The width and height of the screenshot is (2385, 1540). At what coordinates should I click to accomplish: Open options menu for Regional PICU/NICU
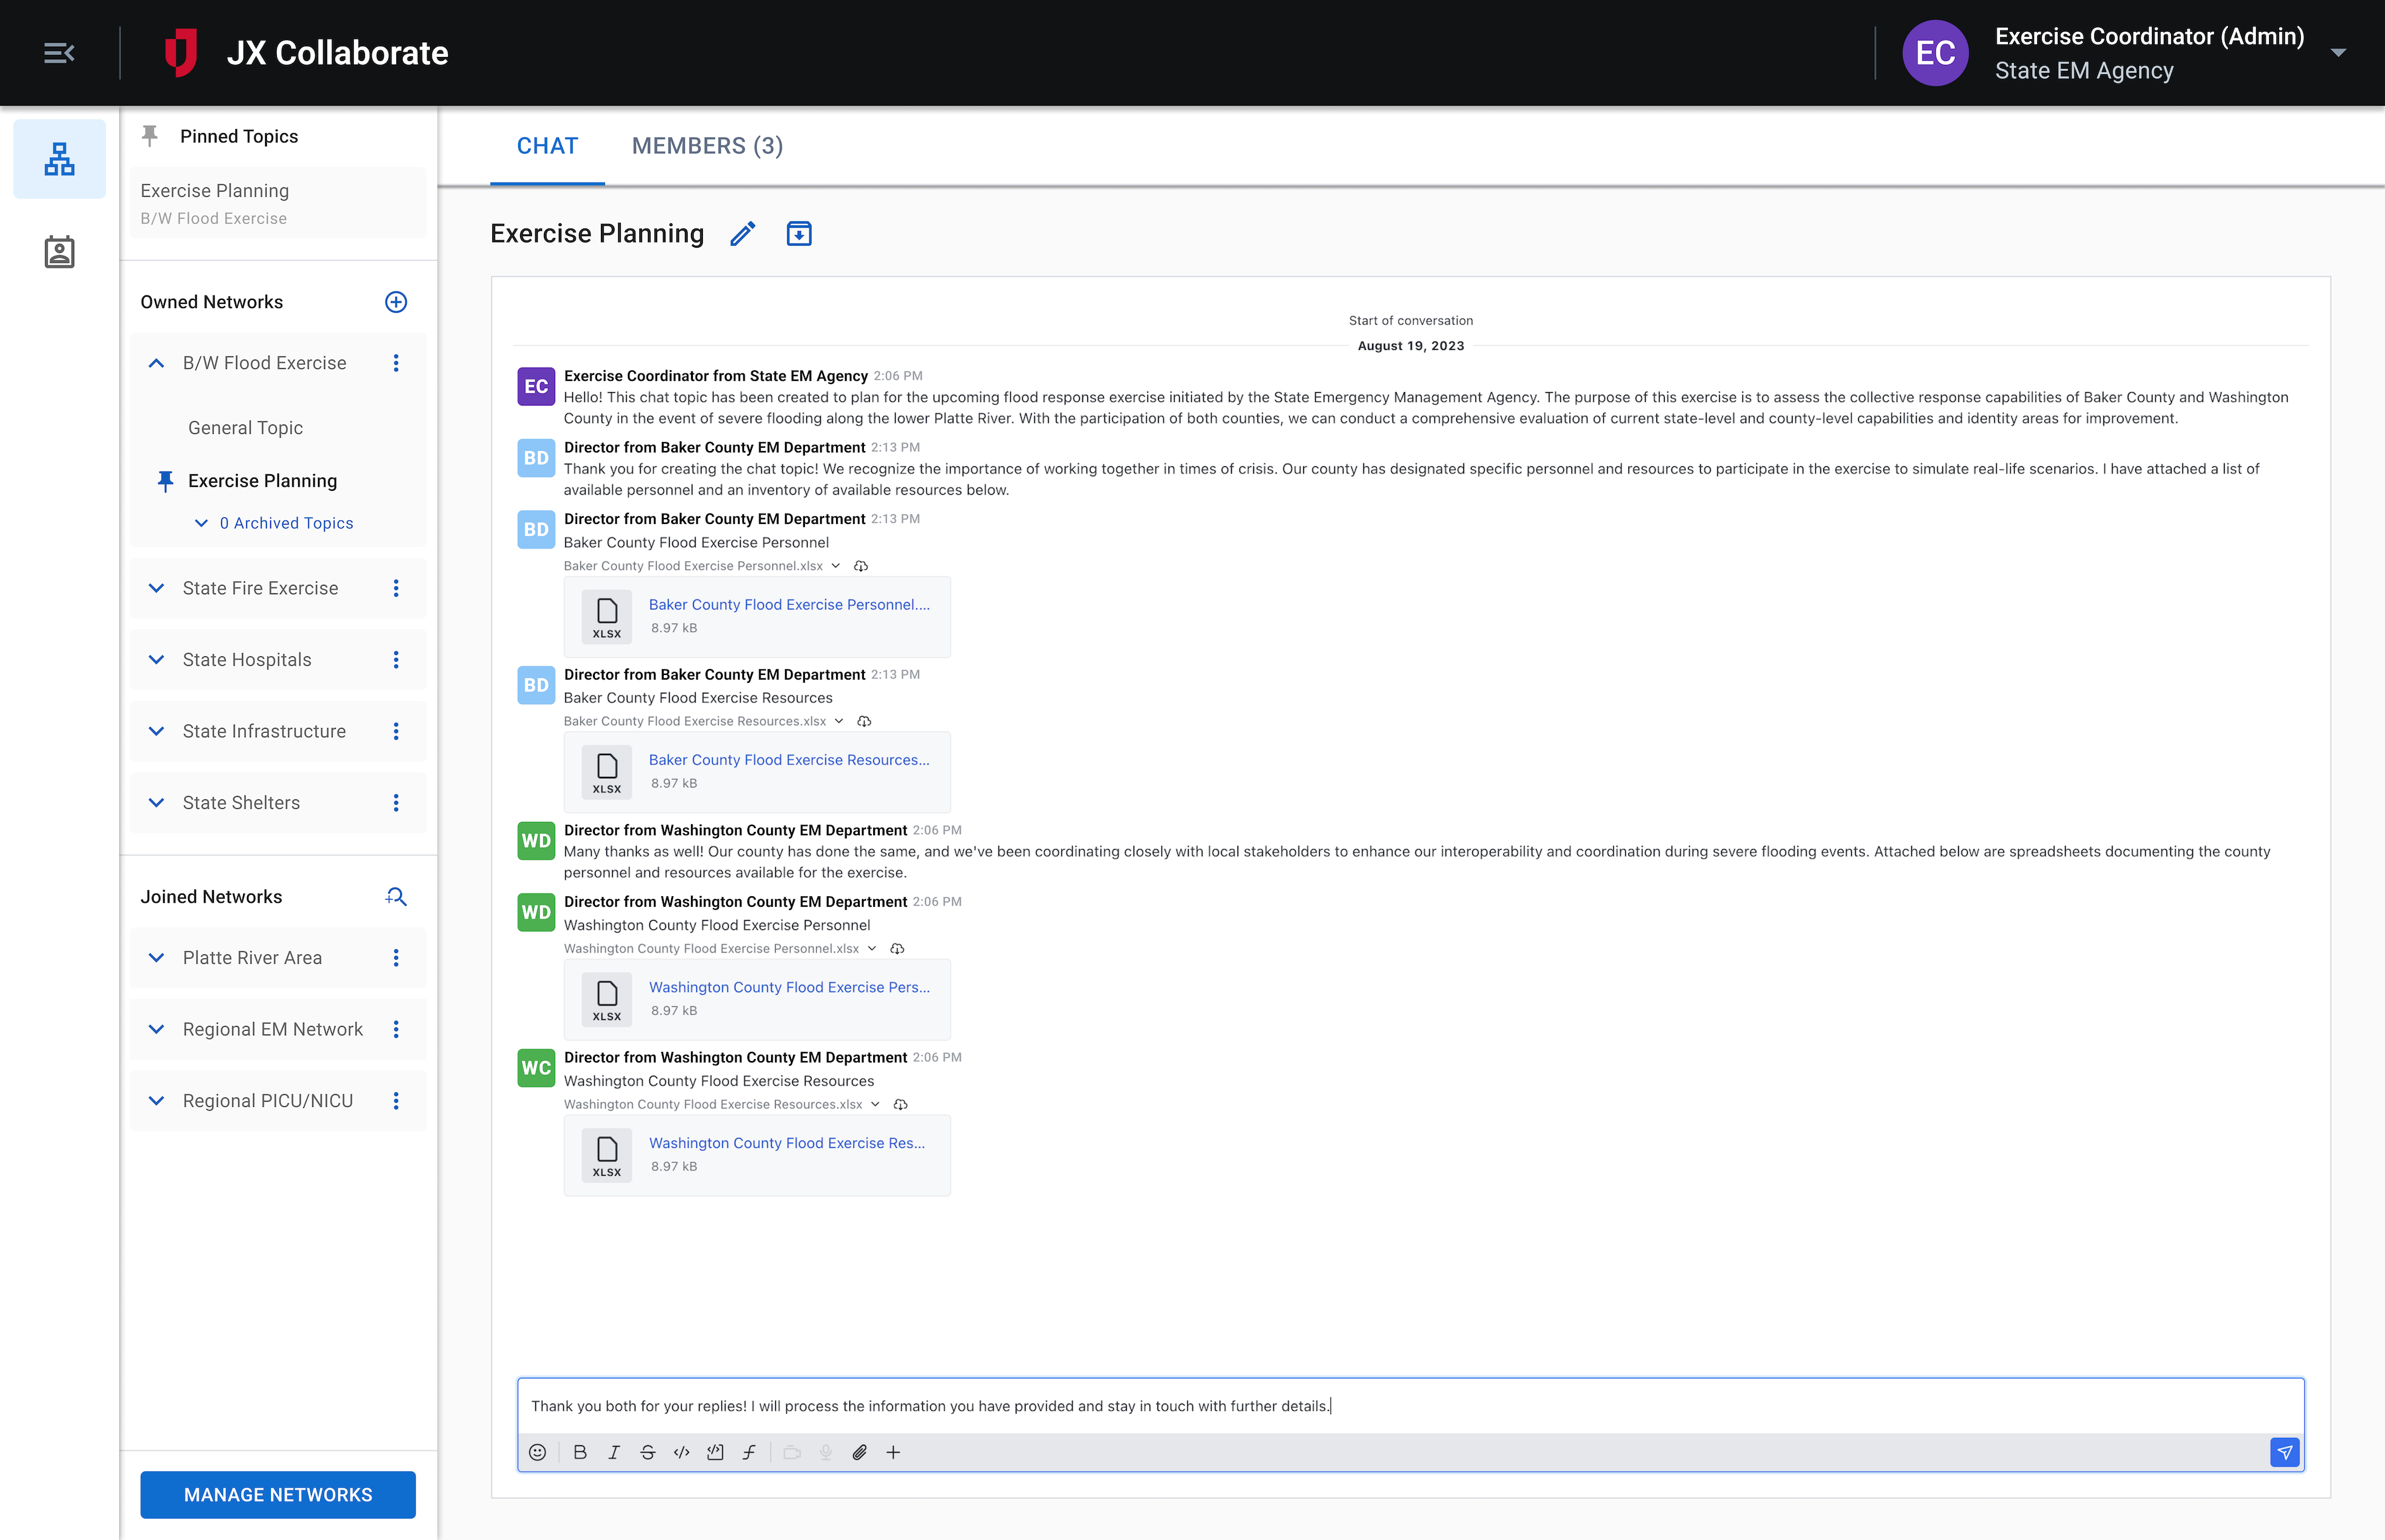396,1101
